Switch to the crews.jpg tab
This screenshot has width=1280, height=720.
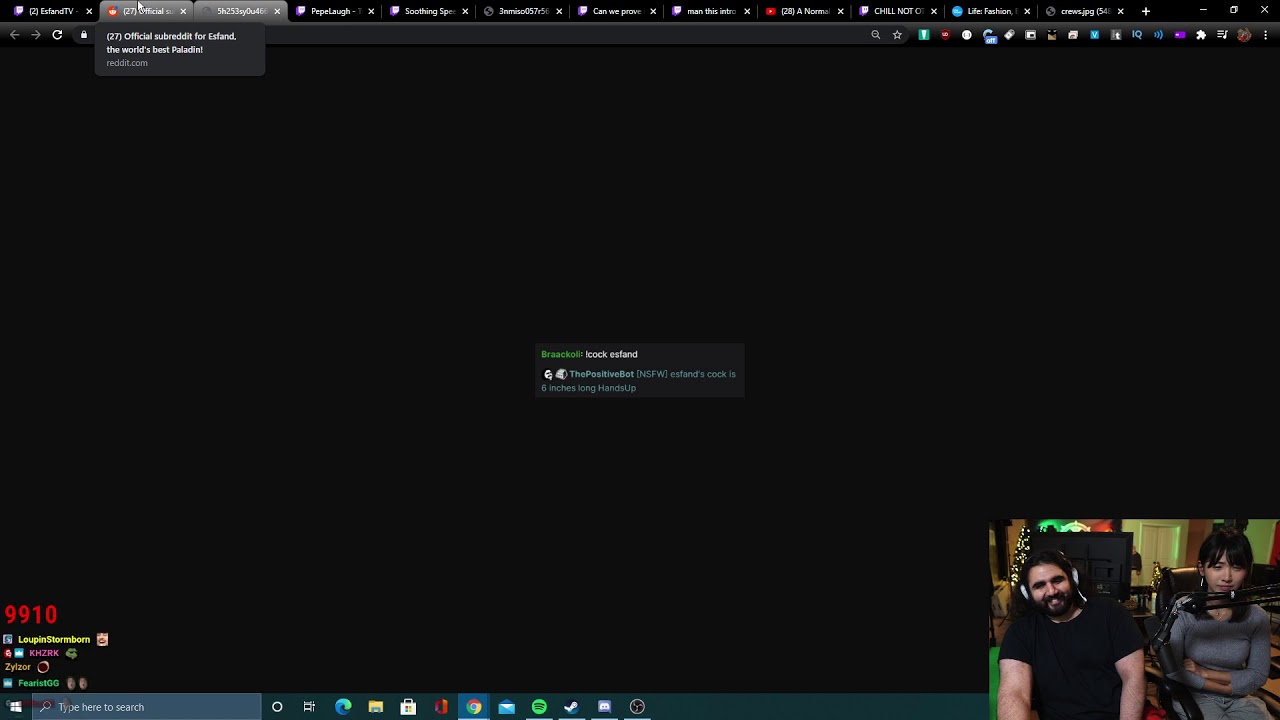pyautogui.click(x=1084, y=11)
